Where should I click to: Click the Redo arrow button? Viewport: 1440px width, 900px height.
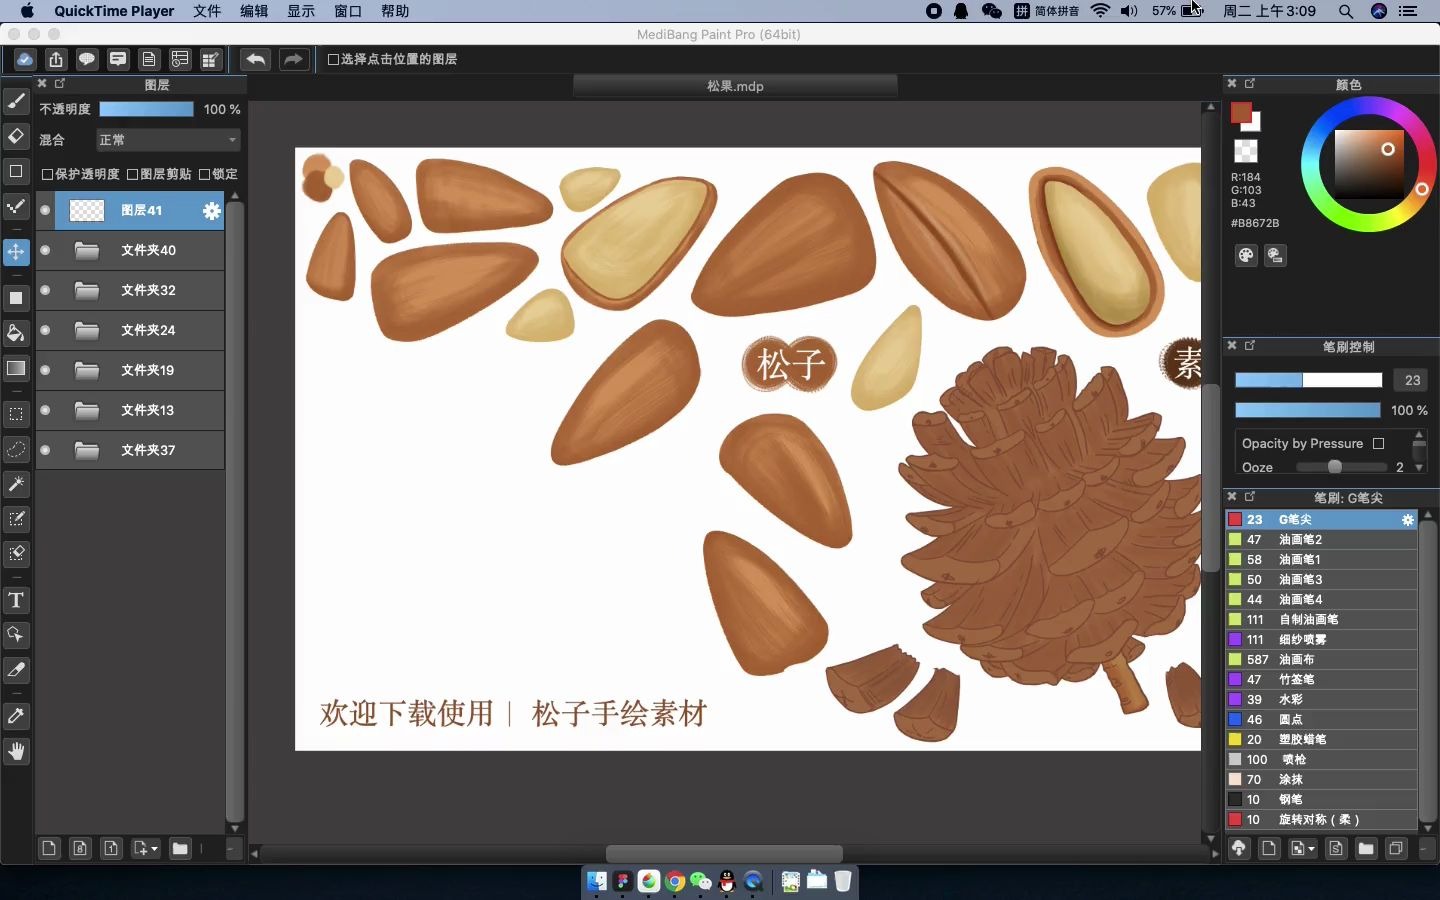pos(293,59)
